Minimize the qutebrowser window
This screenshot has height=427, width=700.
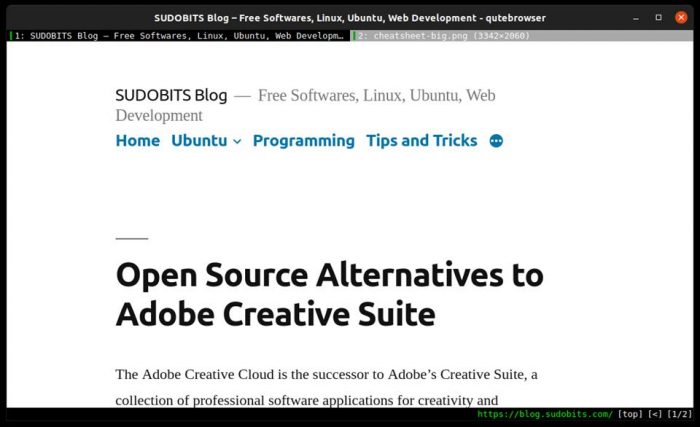coord(635,18)
